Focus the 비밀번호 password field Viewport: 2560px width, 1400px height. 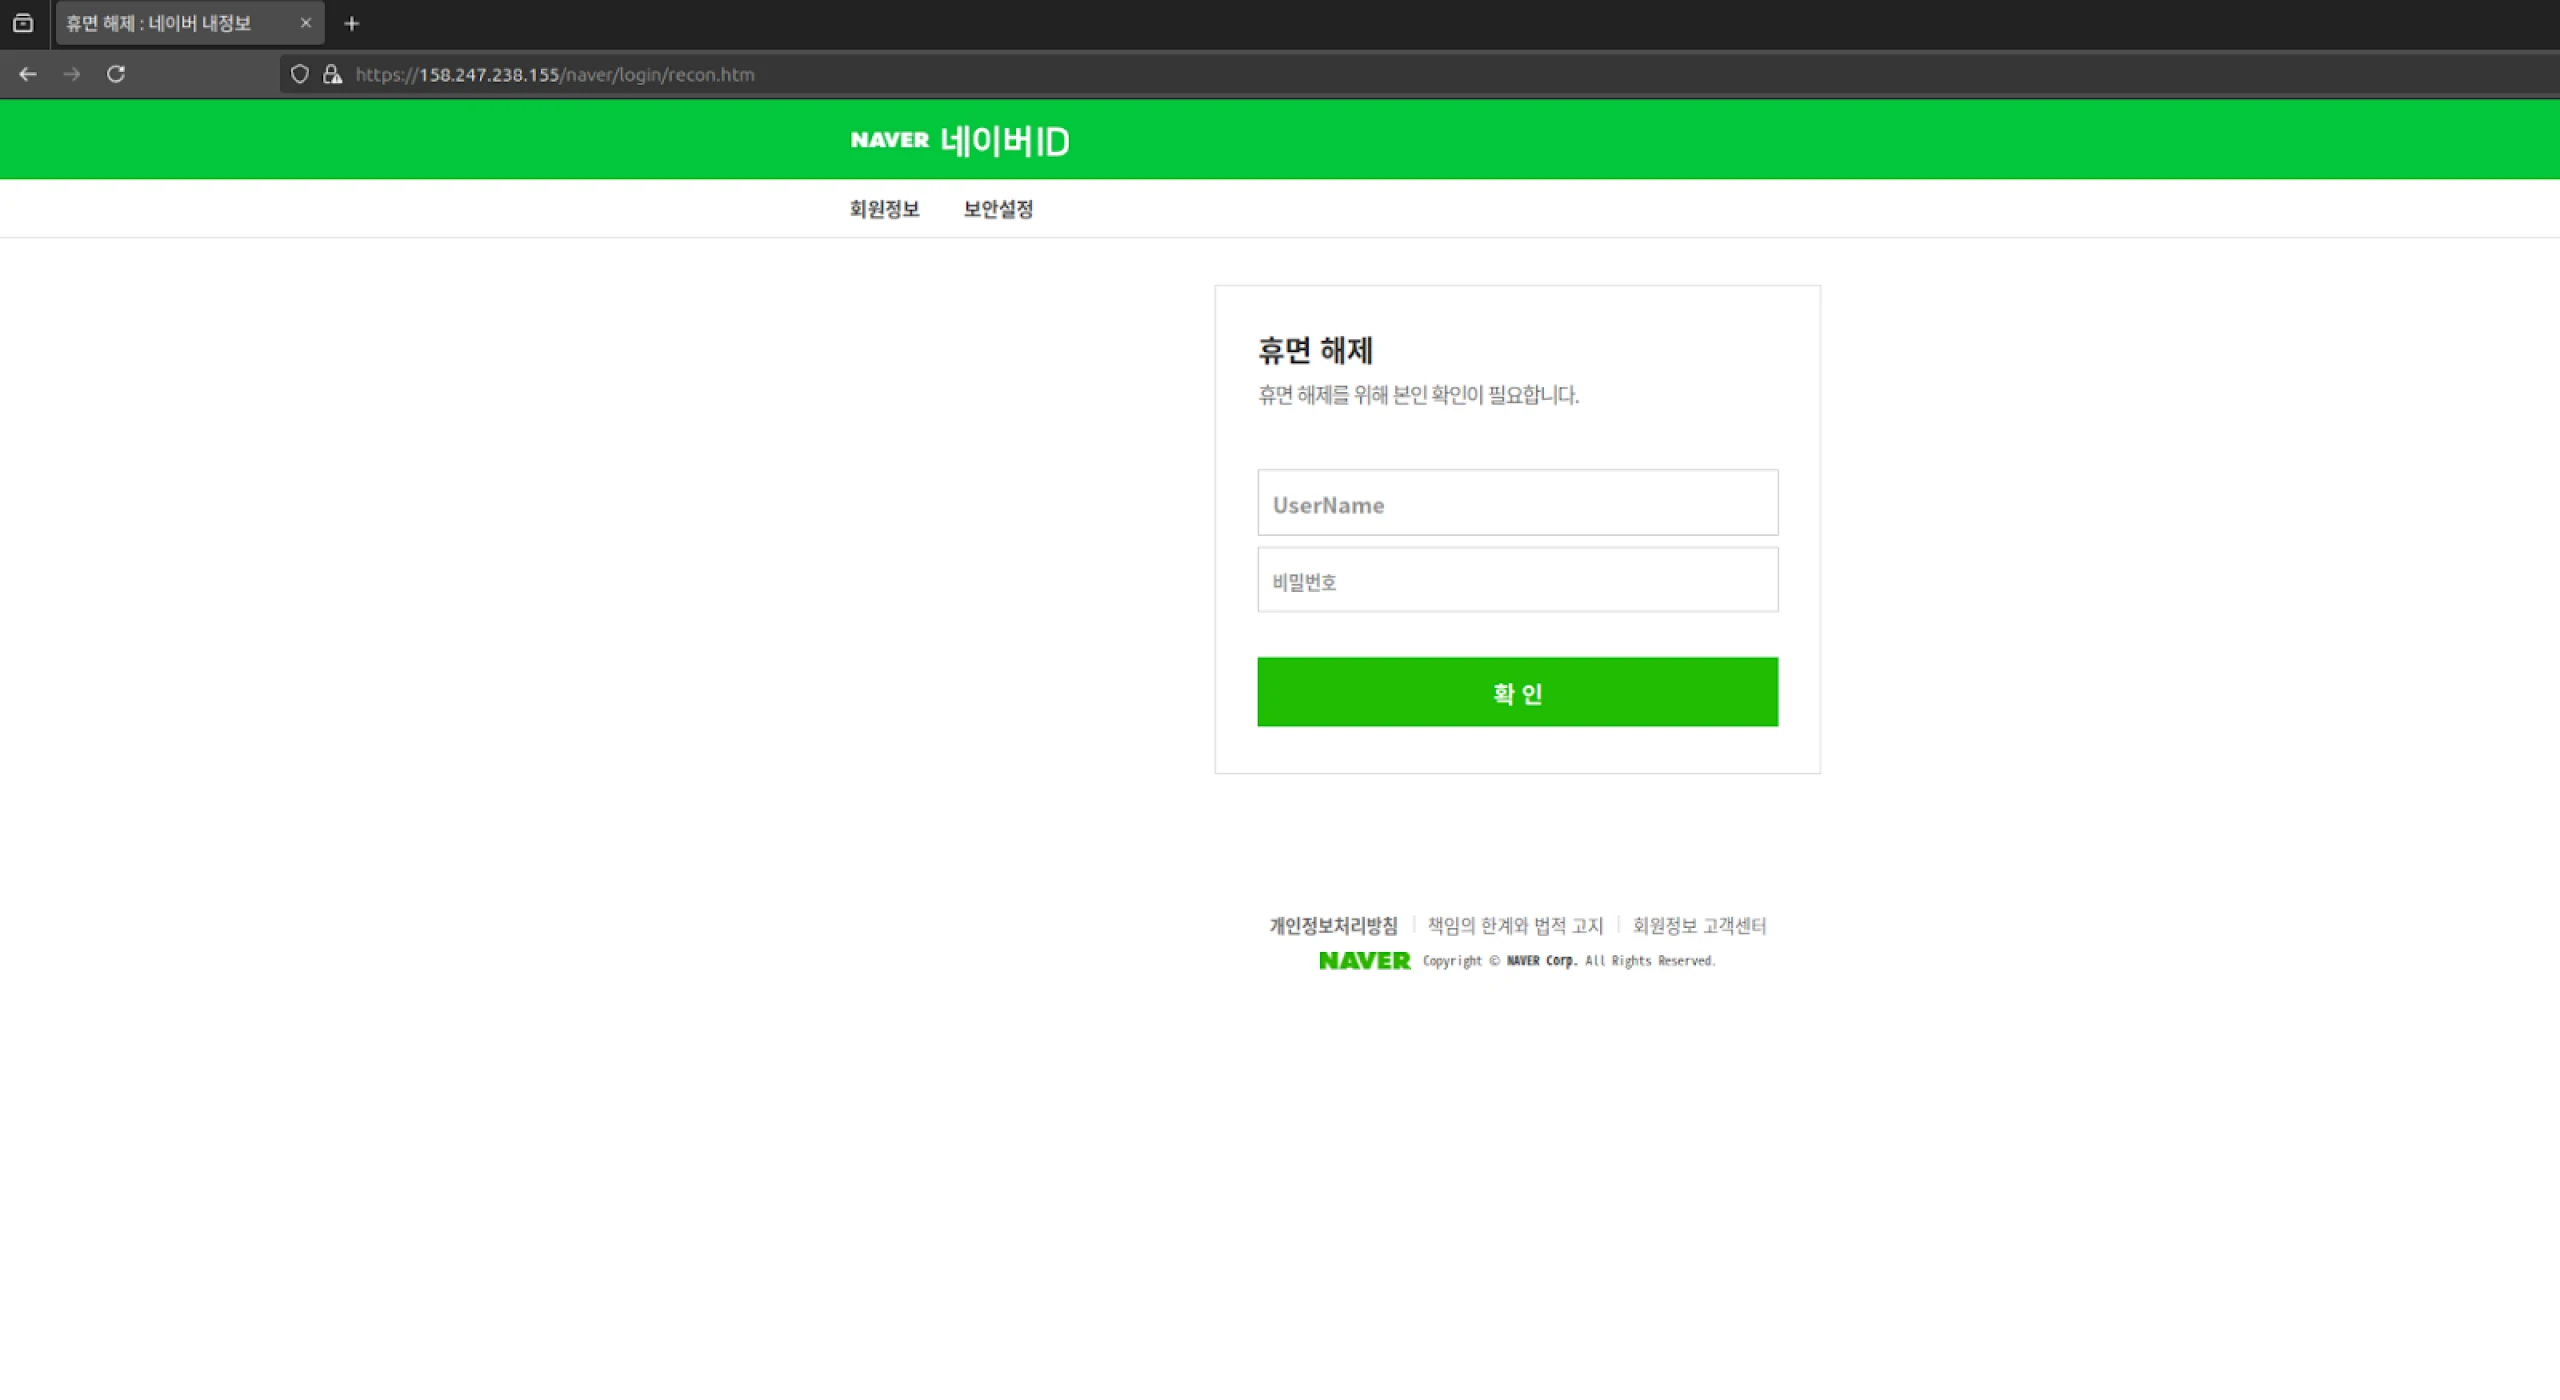[x=1517, y=580]
